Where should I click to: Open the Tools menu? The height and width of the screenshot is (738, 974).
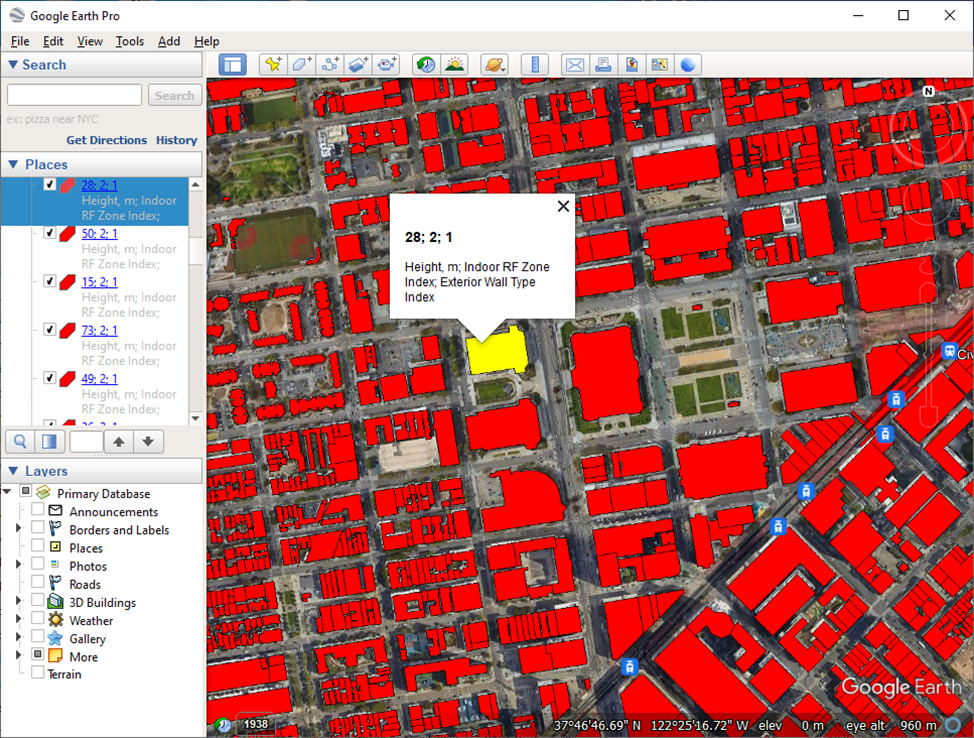point(130,41)
